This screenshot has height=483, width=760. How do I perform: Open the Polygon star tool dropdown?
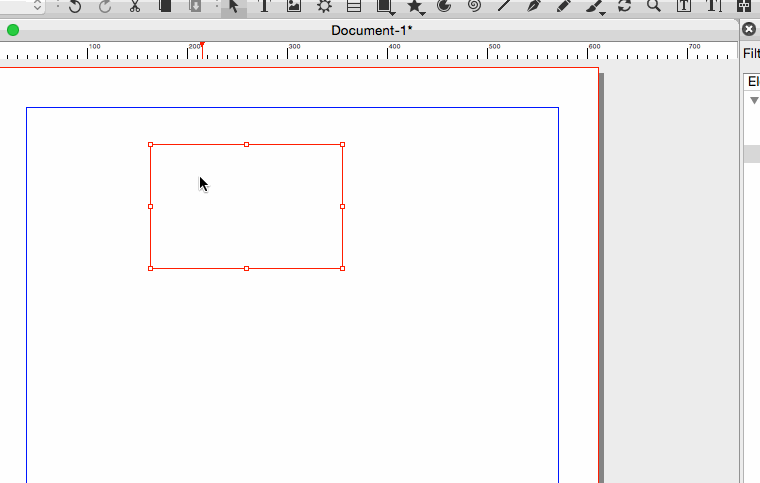point(424,13)
